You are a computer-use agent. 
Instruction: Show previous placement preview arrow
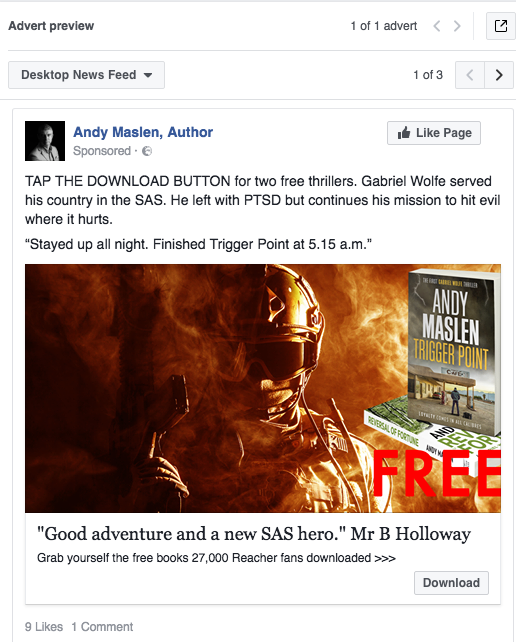pyautogui.click(x=470, y=75)
